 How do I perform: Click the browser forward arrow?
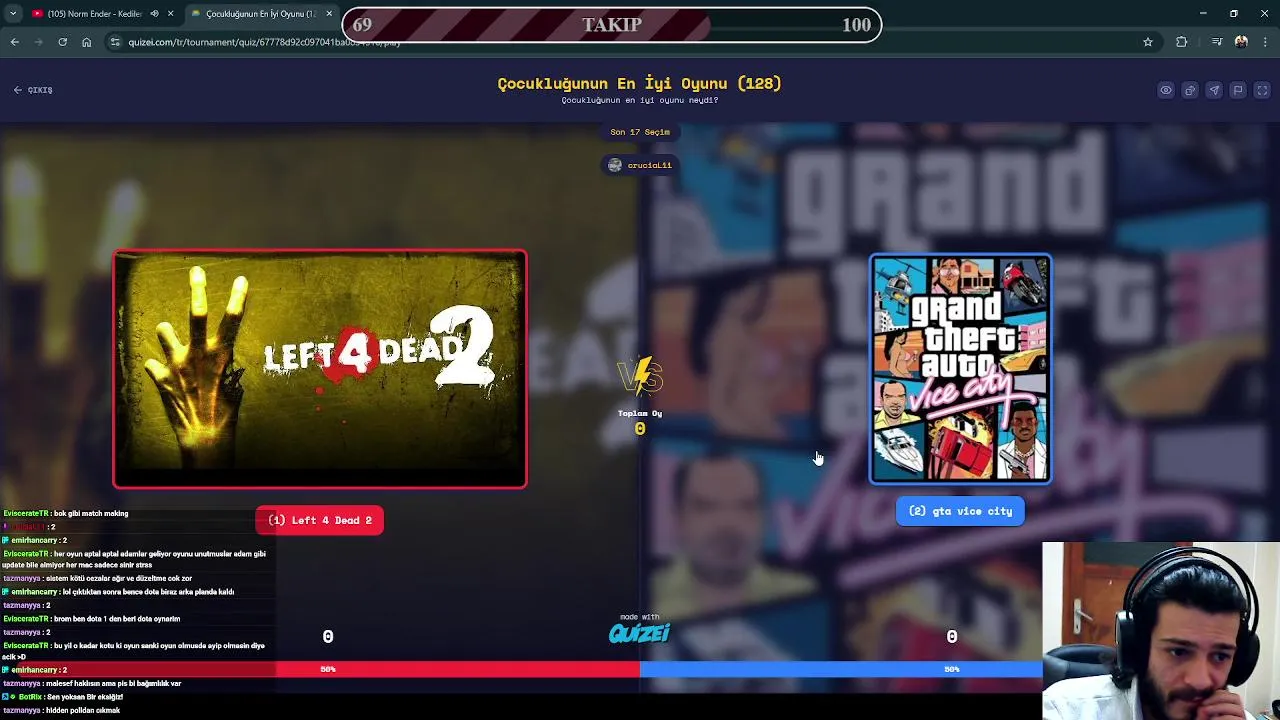[39, 42]
